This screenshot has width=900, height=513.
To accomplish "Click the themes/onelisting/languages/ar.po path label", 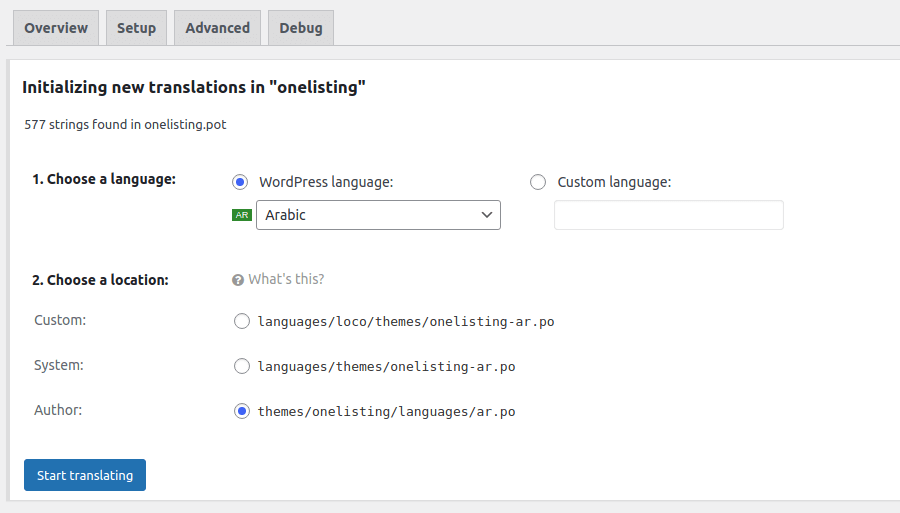I will tap(386, 411).
